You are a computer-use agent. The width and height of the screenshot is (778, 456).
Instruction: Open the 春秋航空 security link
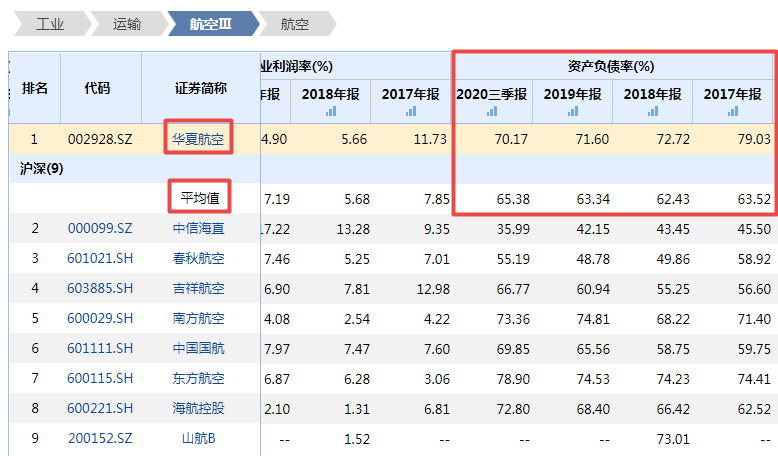coord(198,259)
